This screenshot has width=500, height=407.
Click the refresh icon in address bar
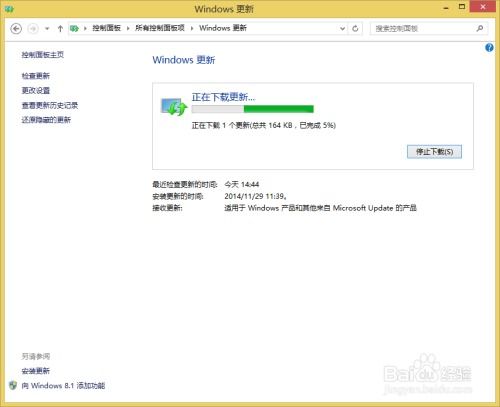point(355,29)
